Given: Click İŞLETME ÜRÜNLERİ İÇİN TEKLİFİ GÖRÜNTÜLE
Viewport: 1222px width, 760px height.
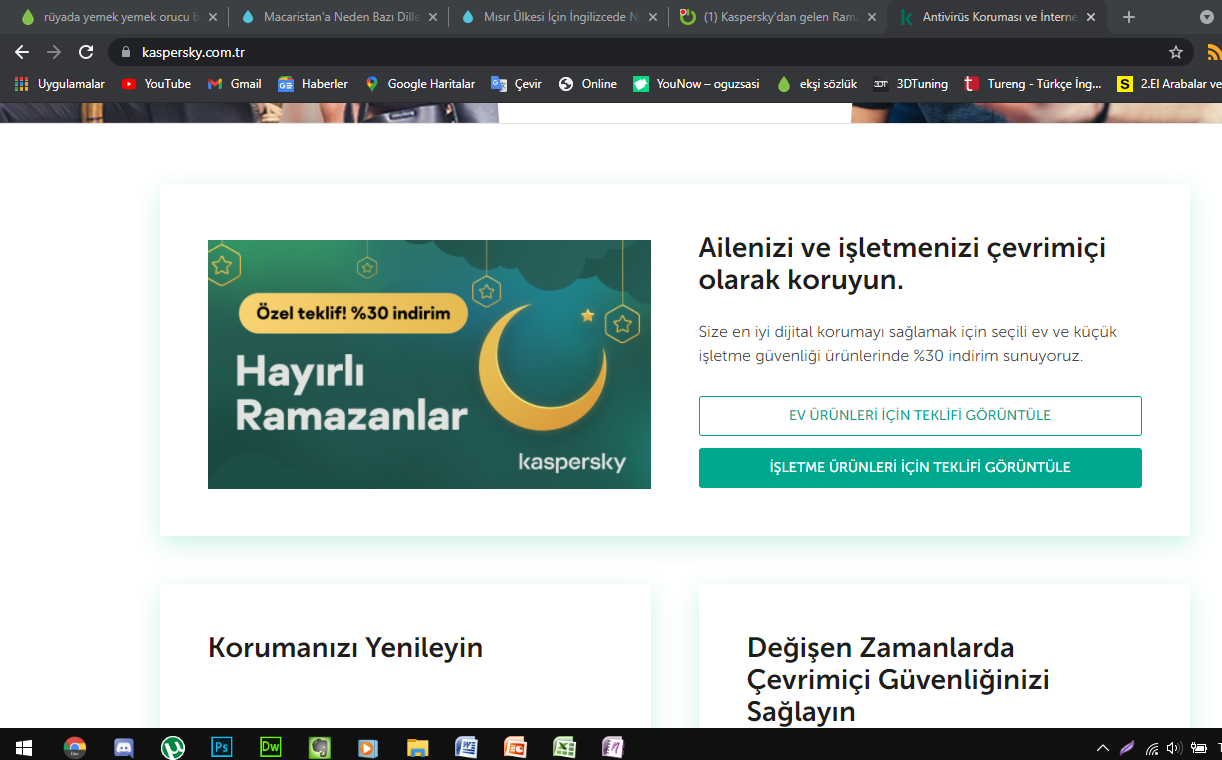Looking at the screenshot, I should [920, 467].
